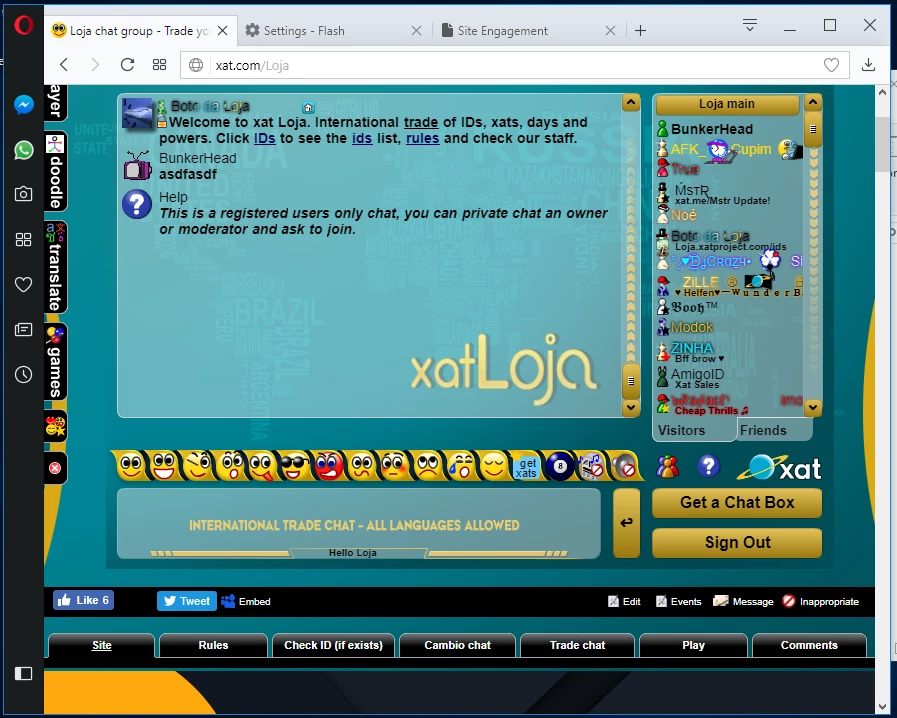Open the tab menu in the title bar

click(750, 25)
